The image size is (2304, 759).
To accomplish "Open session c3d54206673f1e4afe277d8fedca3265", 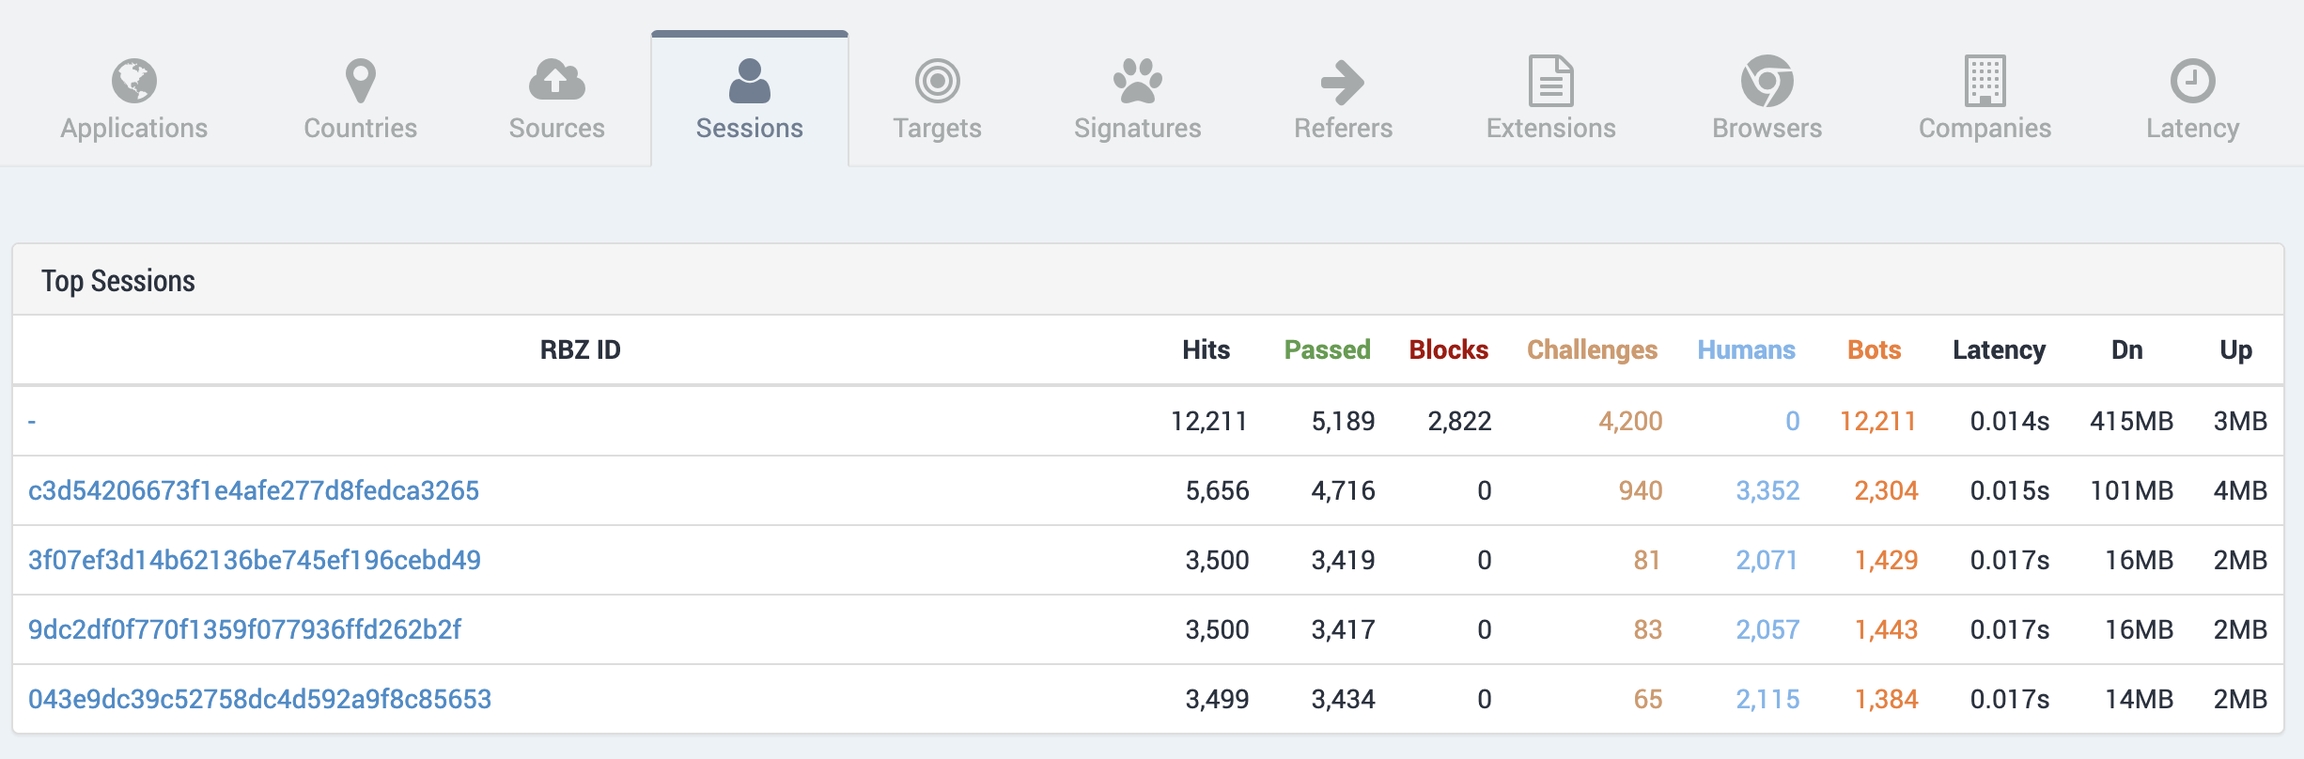I will point(253,491).
